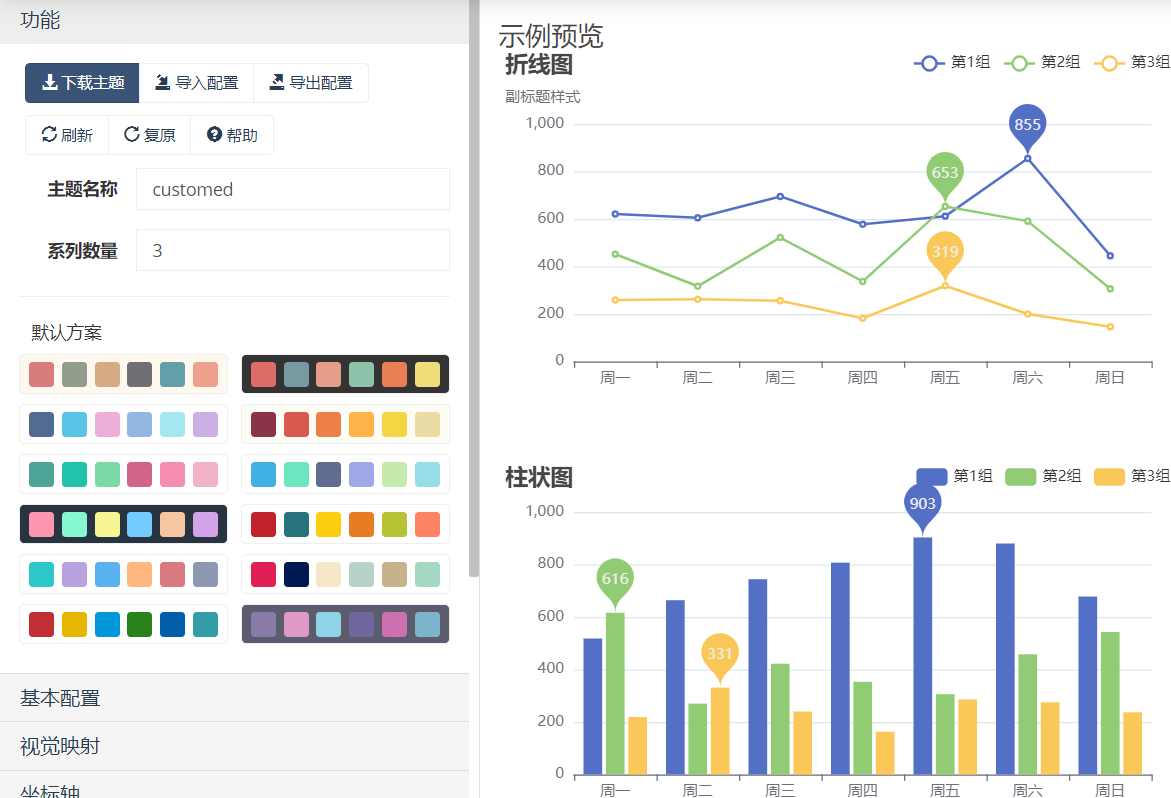1171x798 pixels.
Task: Expand the 基本配置 panel
Action: (234, 698)
